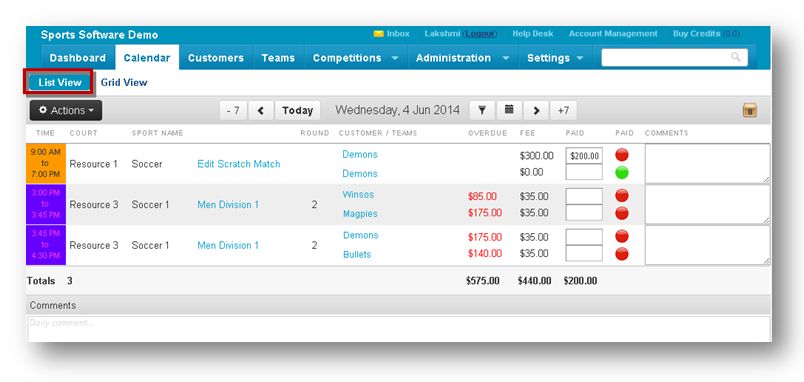The image size is (804, 382).
Task: Switch to Grid View
Action: pos(124,83)
